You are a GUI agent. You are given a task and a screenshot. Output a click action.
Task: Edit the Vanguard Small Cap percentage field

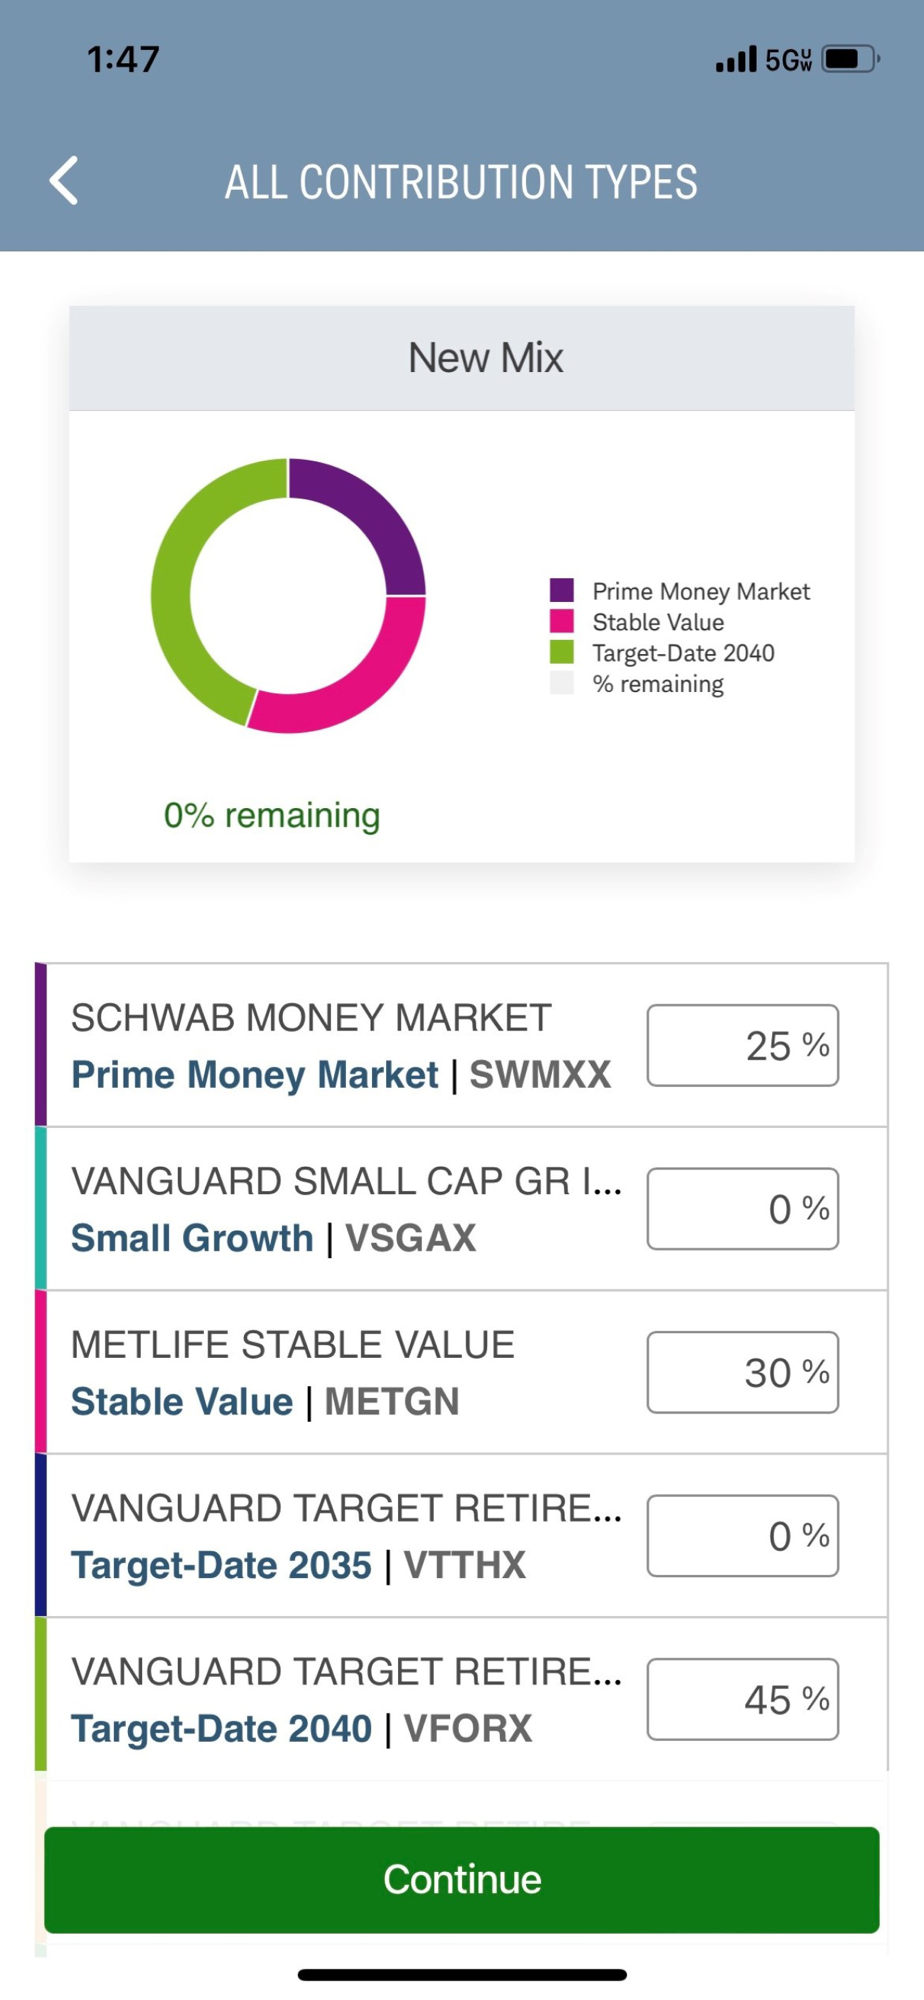click(742, 1209)
